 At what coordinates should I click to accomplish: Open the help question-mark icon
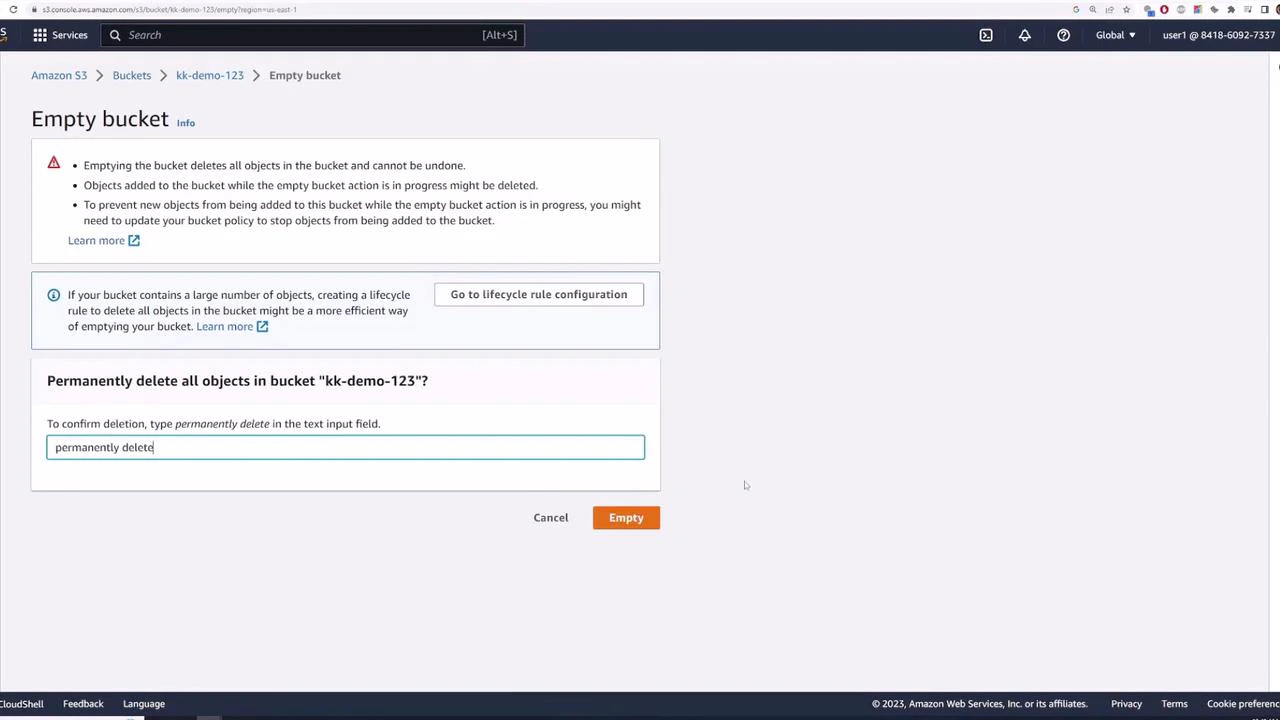pyautogui.click(x=1063, y=35)
